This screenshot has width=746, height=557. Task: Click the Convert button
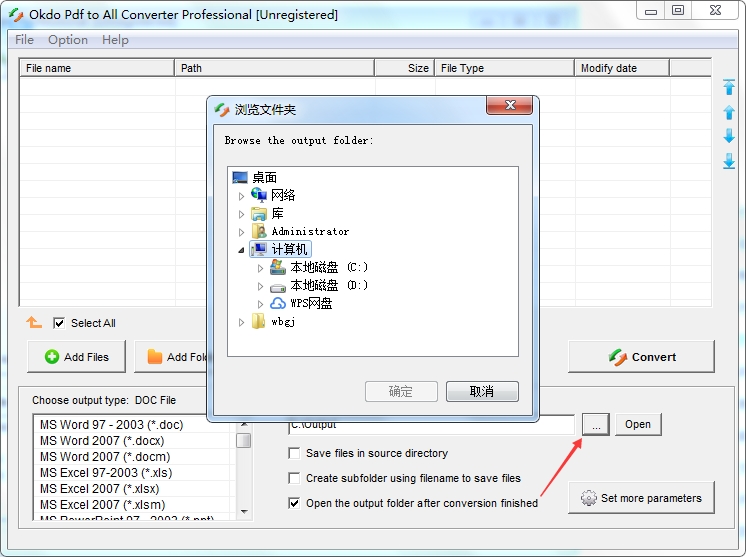tap(641, 356)
